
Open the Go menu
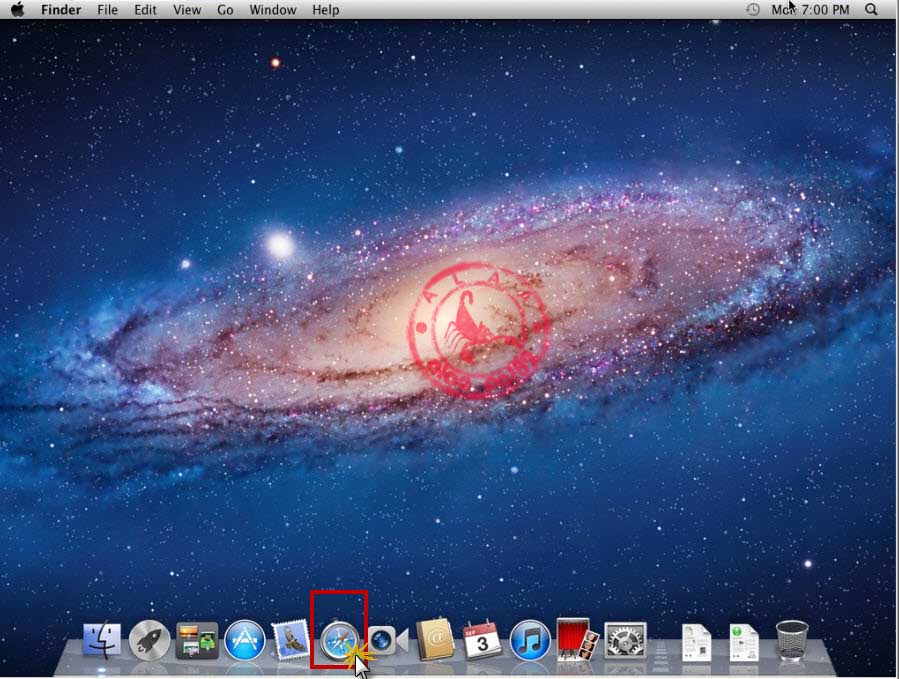(x=225, y=10)
